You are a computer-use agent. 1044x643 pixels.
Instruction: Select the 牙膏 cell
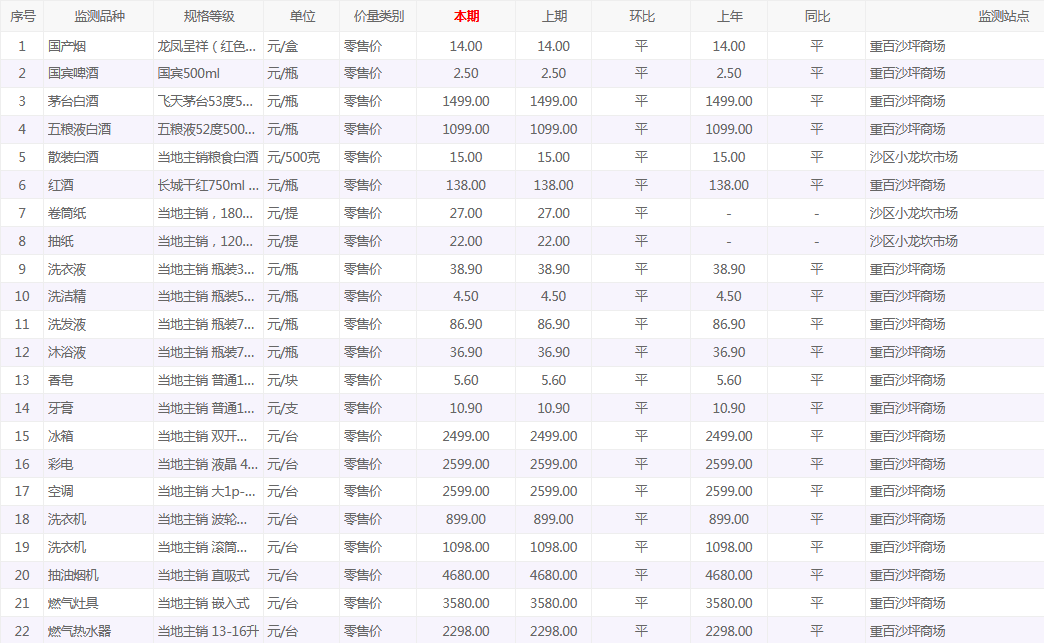click(61, 408)
